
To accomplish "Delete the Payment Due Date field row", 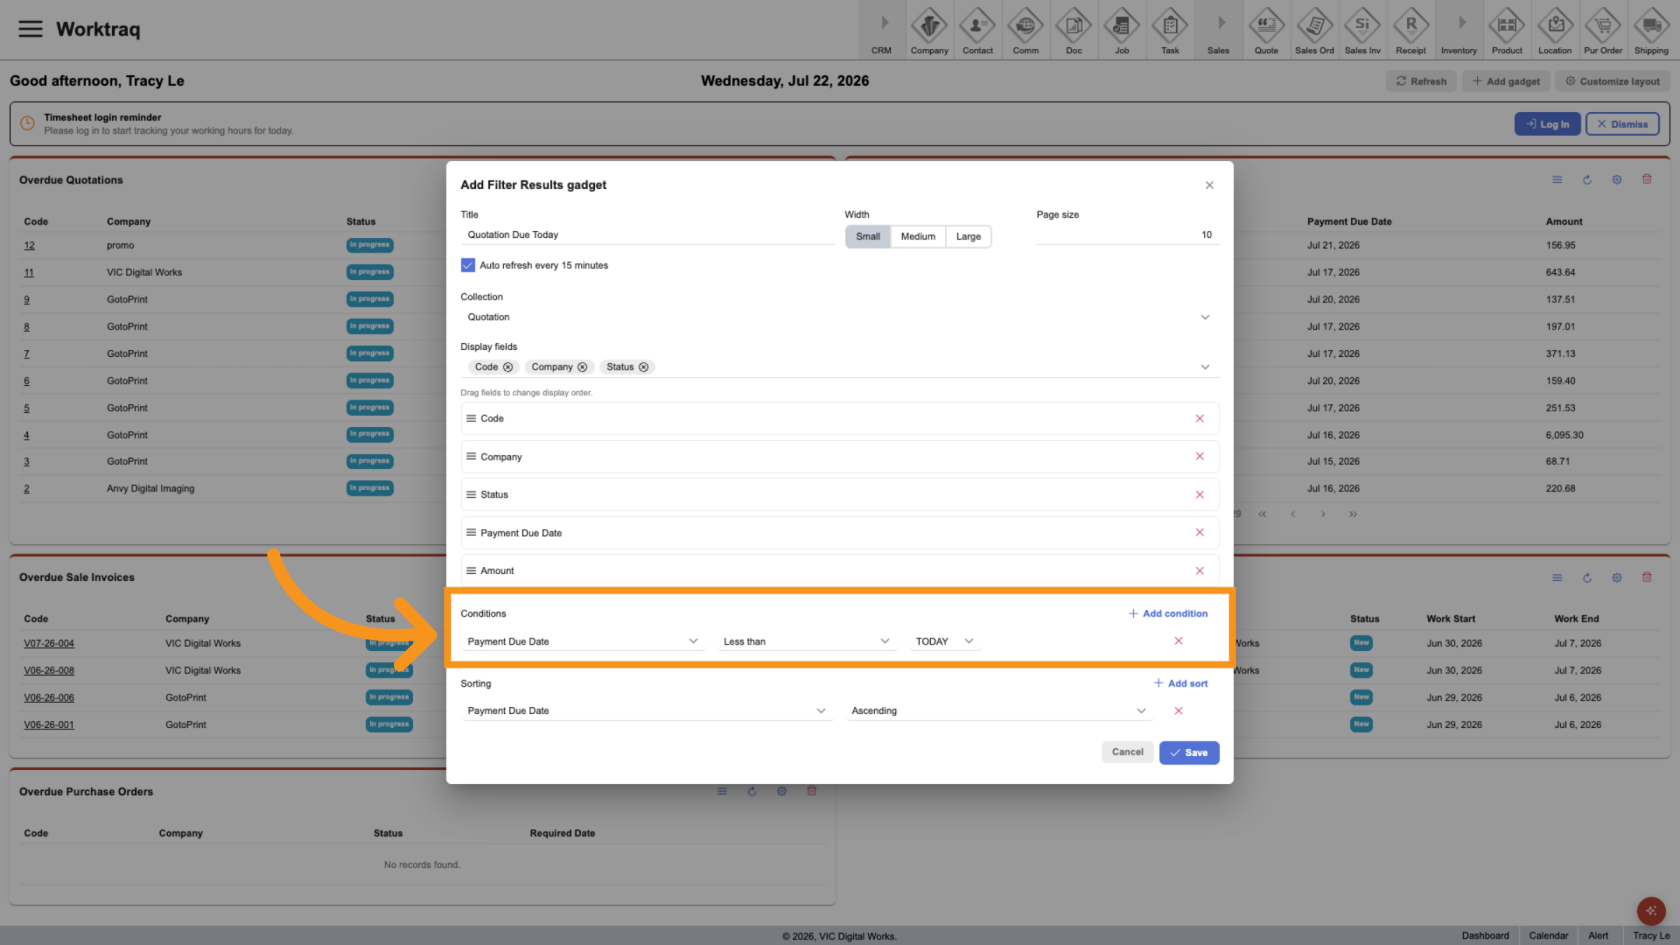I will click(1199, 533).
